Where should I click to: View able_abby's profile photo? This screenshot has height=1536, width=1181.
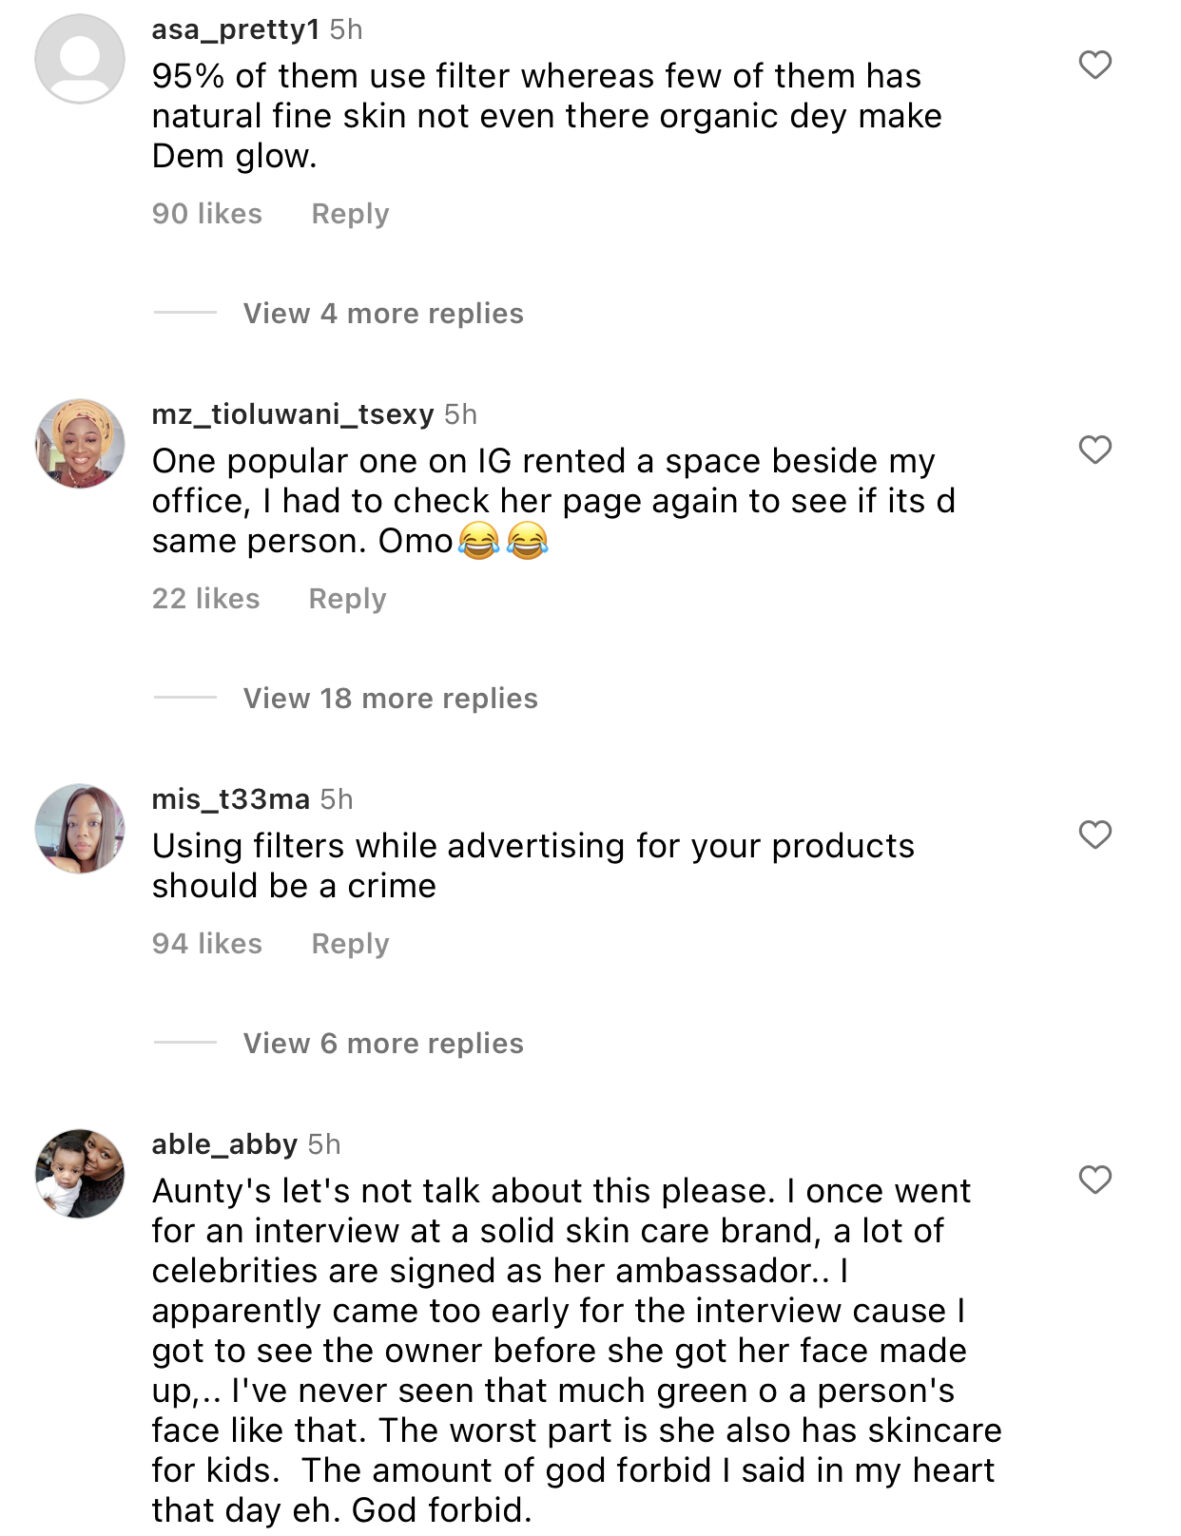(80, 1173)
